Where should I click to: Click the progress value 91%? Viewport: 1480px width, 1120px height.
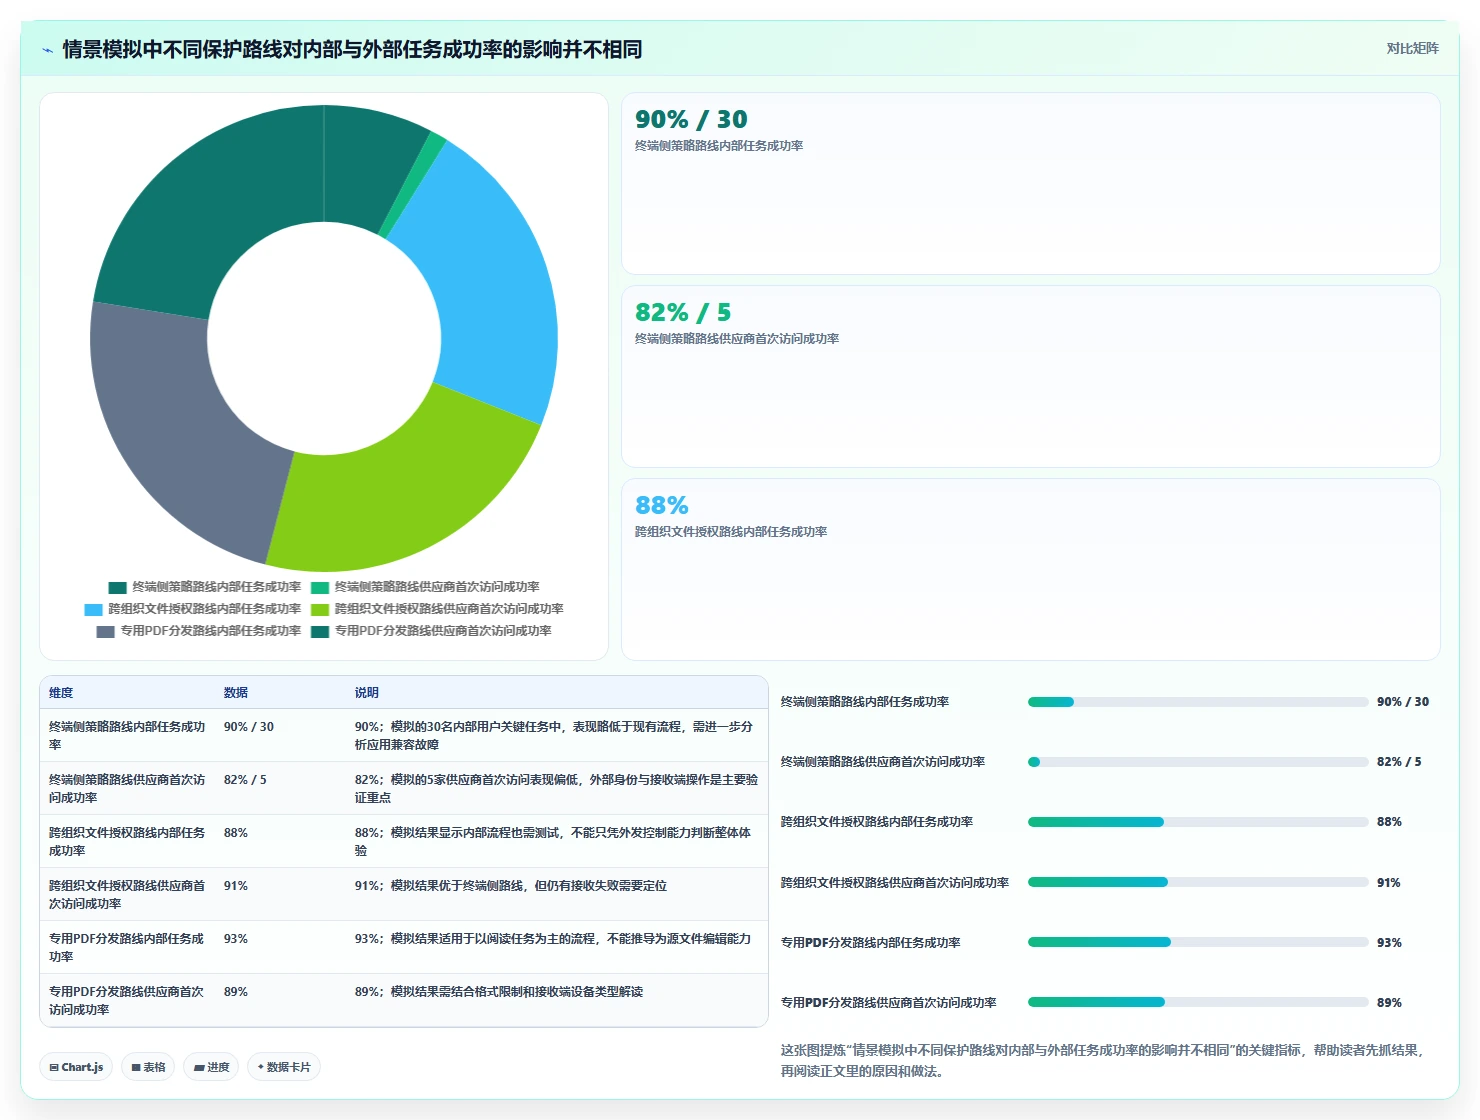[1389, 883]
